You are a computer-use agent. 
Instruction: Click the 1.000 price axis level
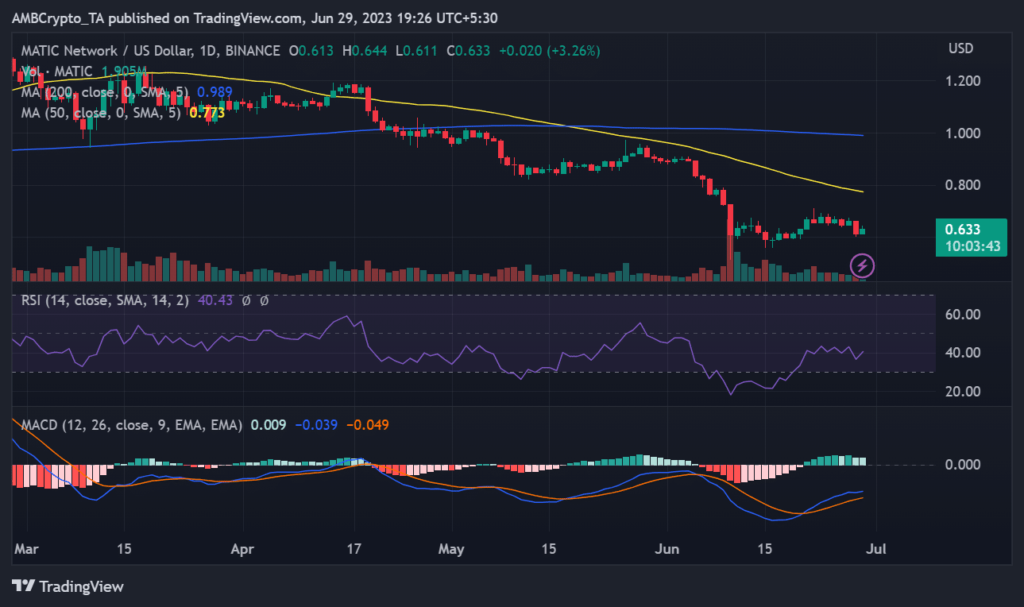tap(964, 133)
